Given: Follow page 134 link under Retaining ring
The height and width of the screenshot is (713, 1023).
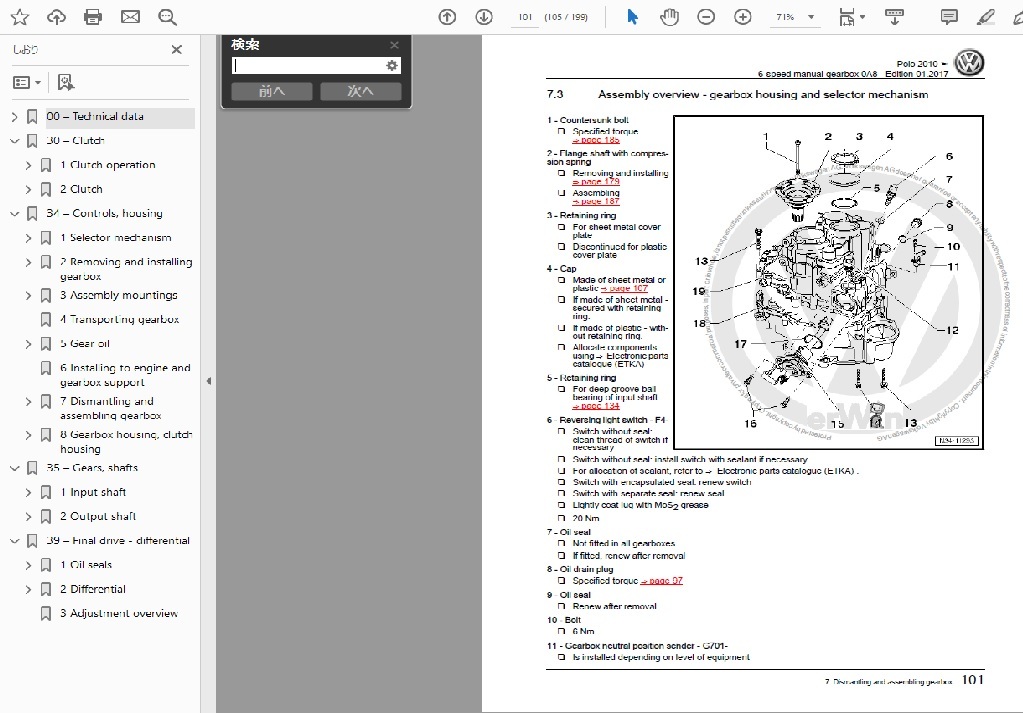Looking at the screenshot, I should 596,406.
